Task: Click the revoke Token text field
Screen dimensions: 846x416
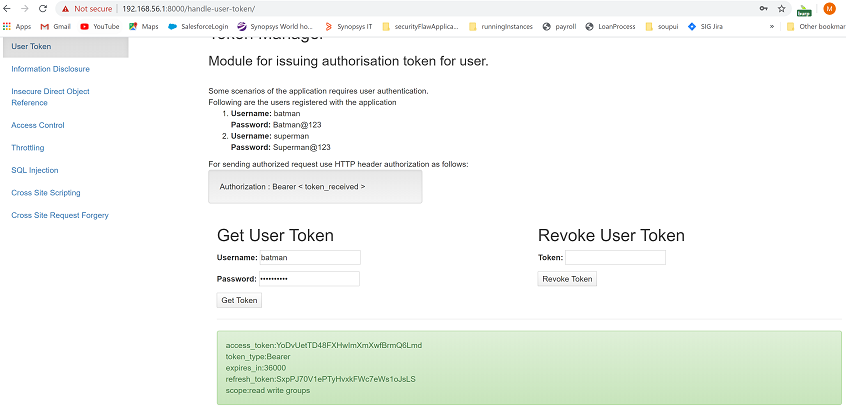Action: (x=615, y=257)
